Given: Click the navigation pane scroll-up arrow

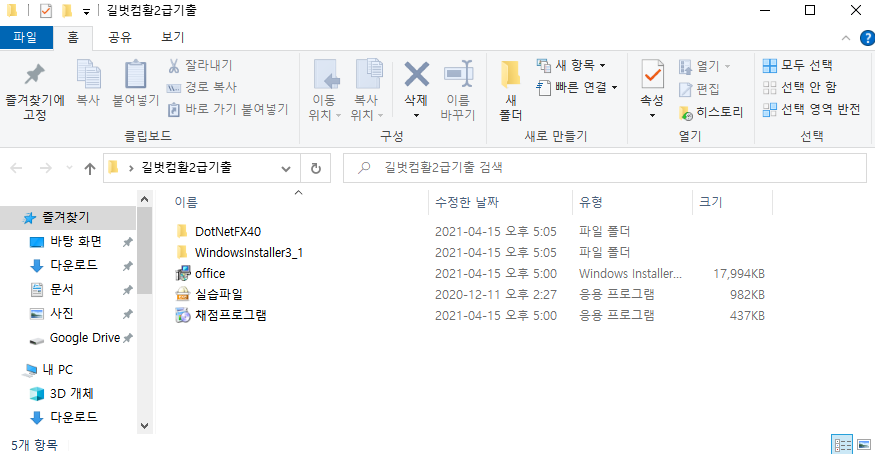Looking at the screenshot, I should coord(145,199).
